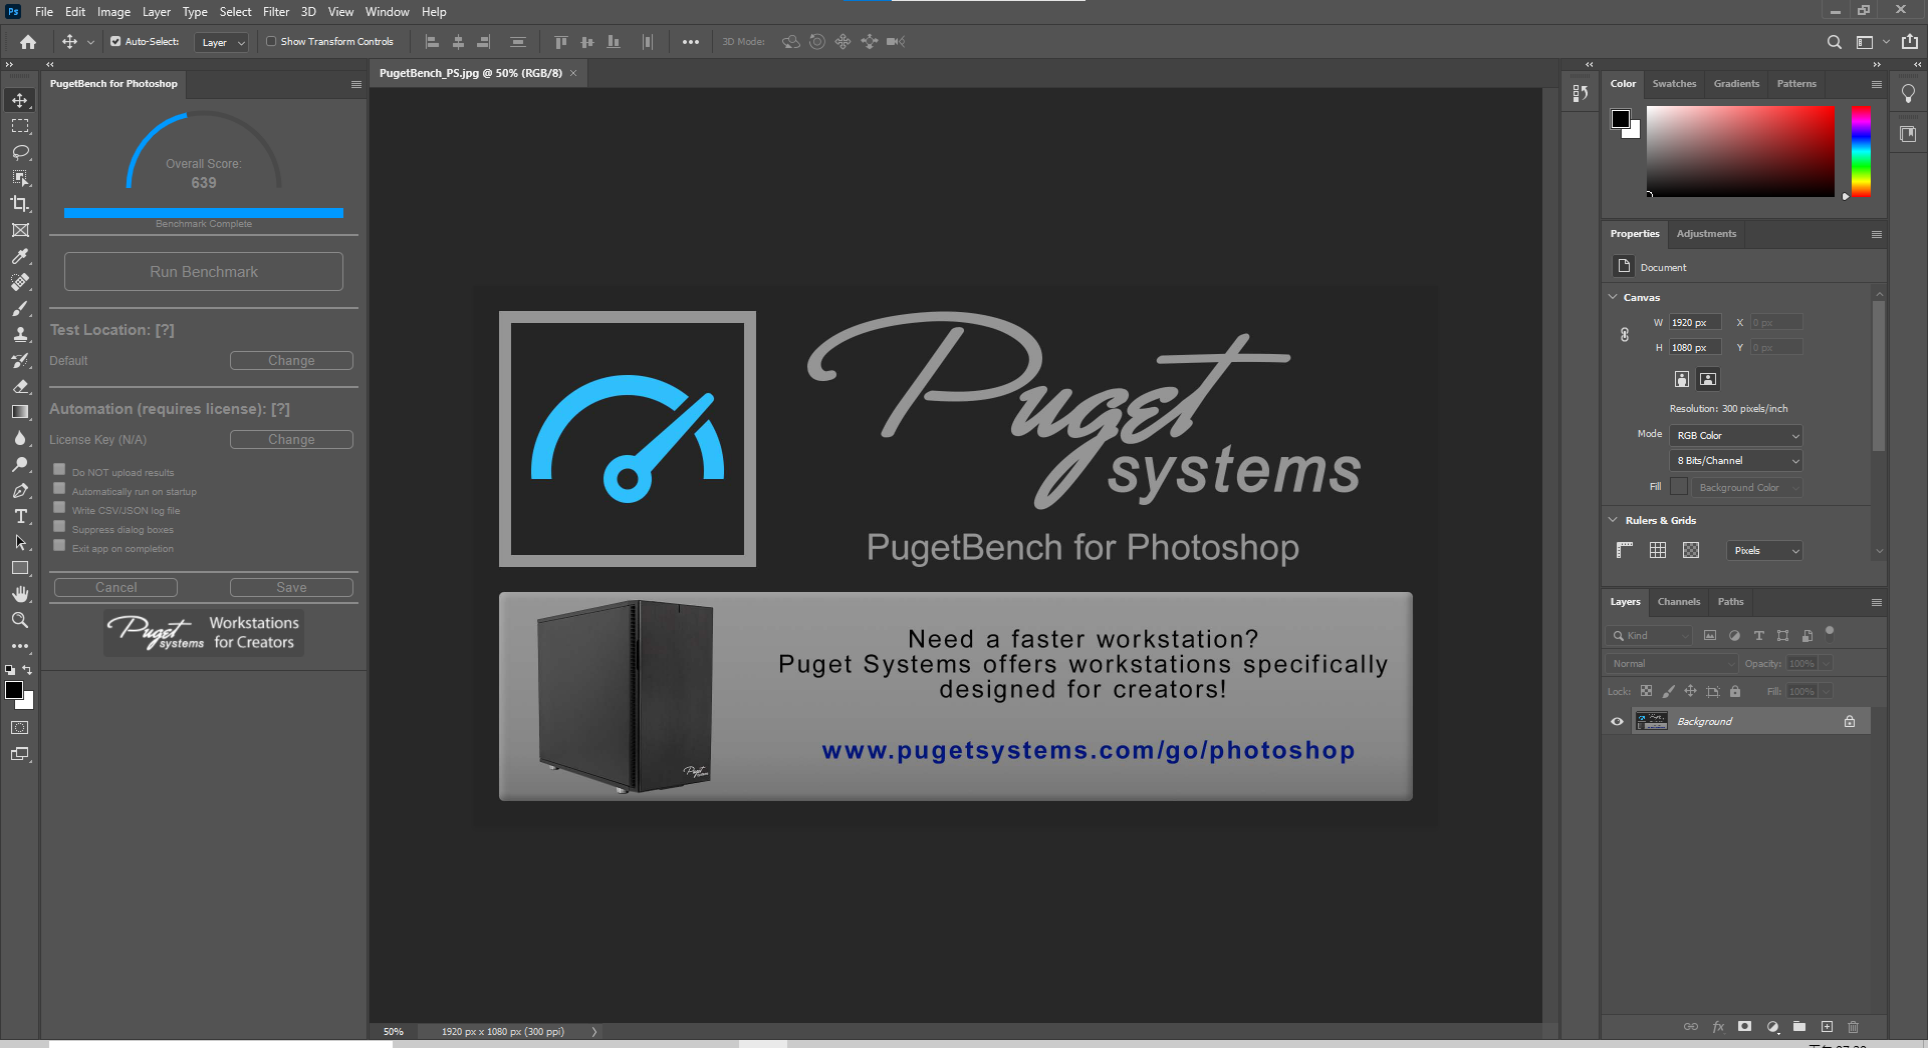Click Change button for Test Location
The image size is (1928, 1048).
pos(291,360)
